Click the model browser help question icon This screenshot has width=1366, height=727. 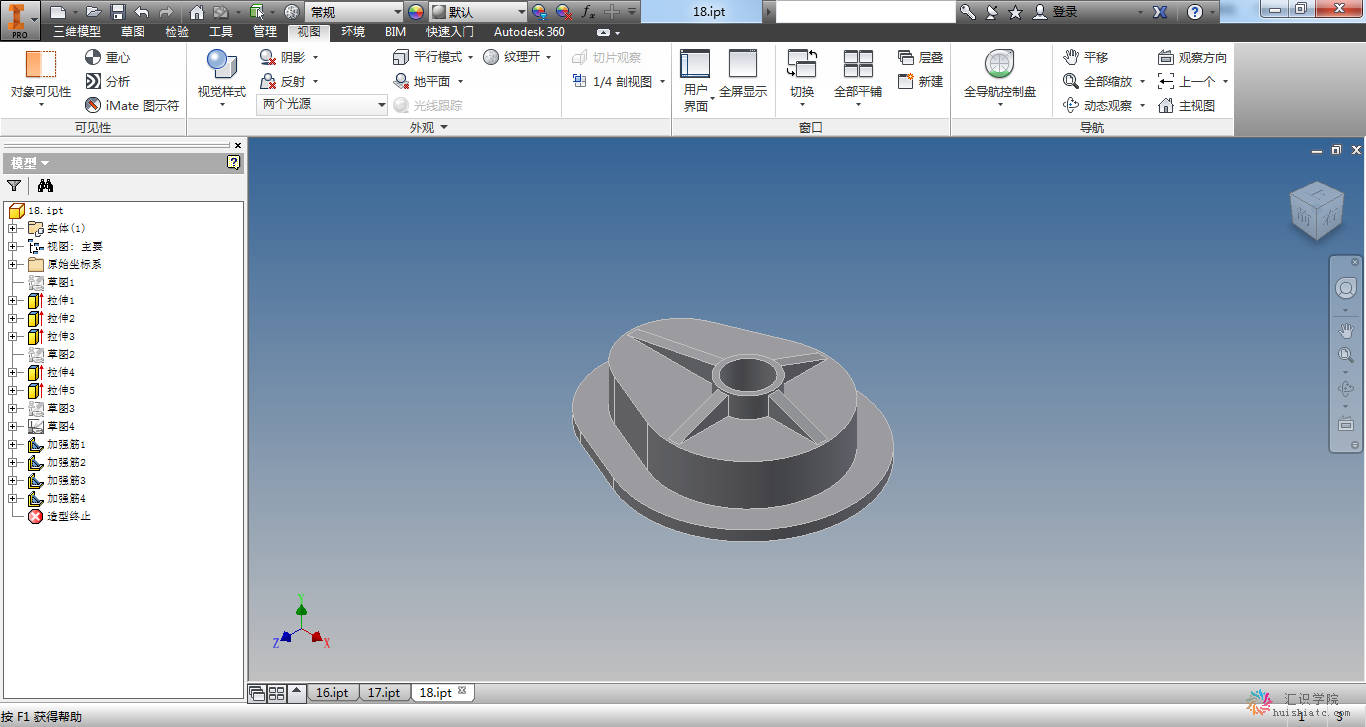pos(234,162)
